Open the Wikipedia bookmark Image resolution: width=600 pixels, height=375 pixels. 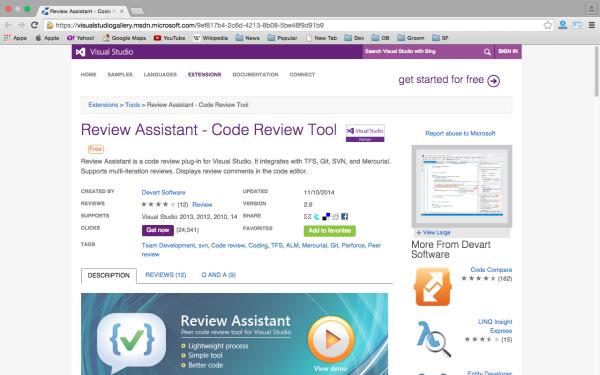click(x=210, y=38)
